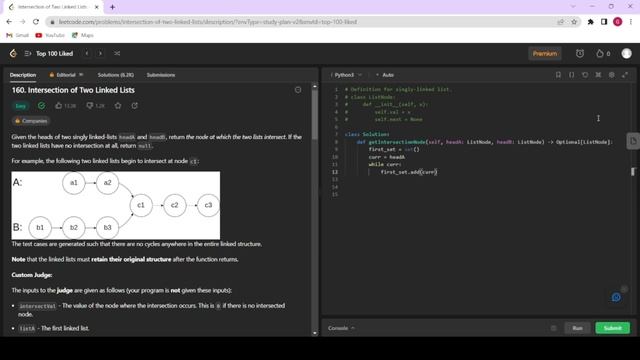Open the timer alarm clock icon
Viewport: 640px width, 360px height.
(580, 53)
